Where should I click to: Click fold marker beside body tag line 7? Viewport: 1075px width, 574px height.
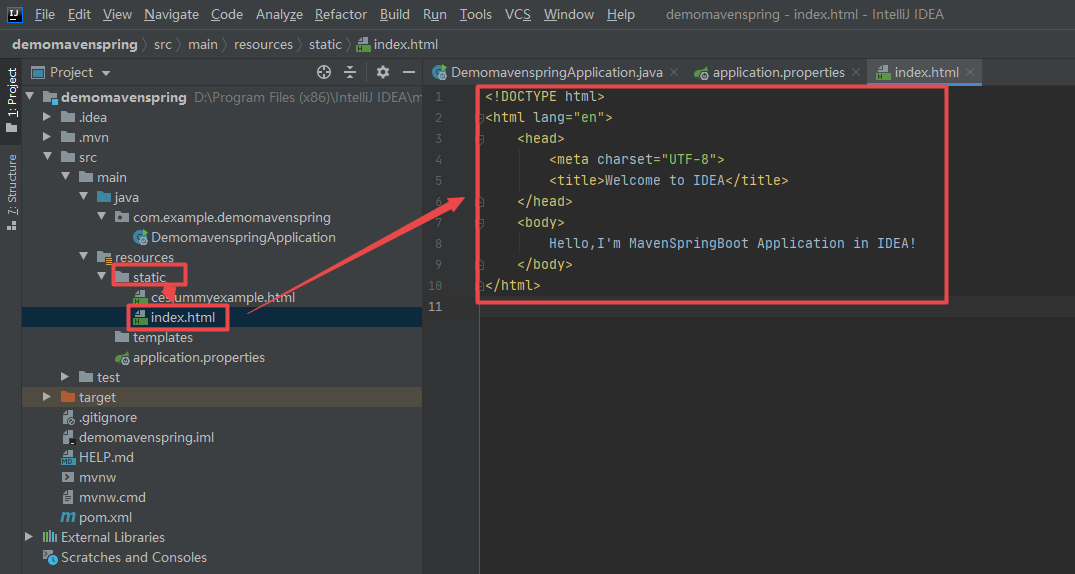pos(481,223)
